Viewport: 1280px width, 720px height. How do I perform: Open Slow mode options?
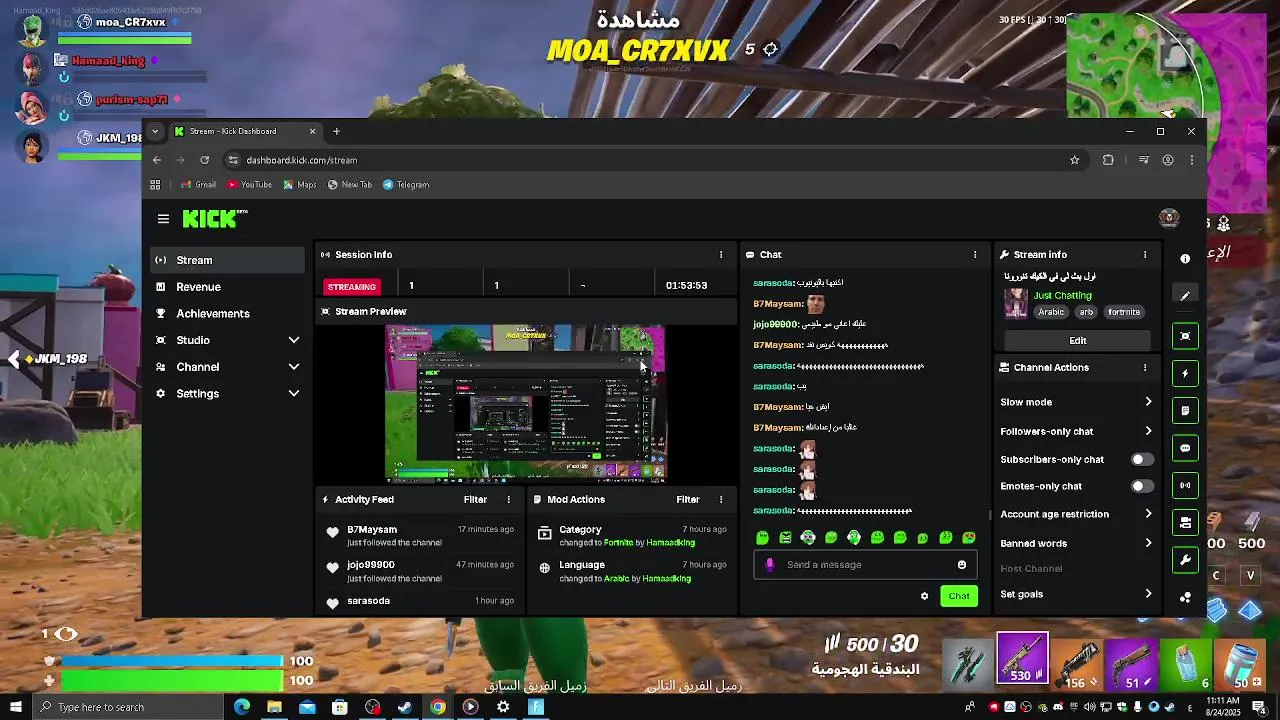(1076, 402)
